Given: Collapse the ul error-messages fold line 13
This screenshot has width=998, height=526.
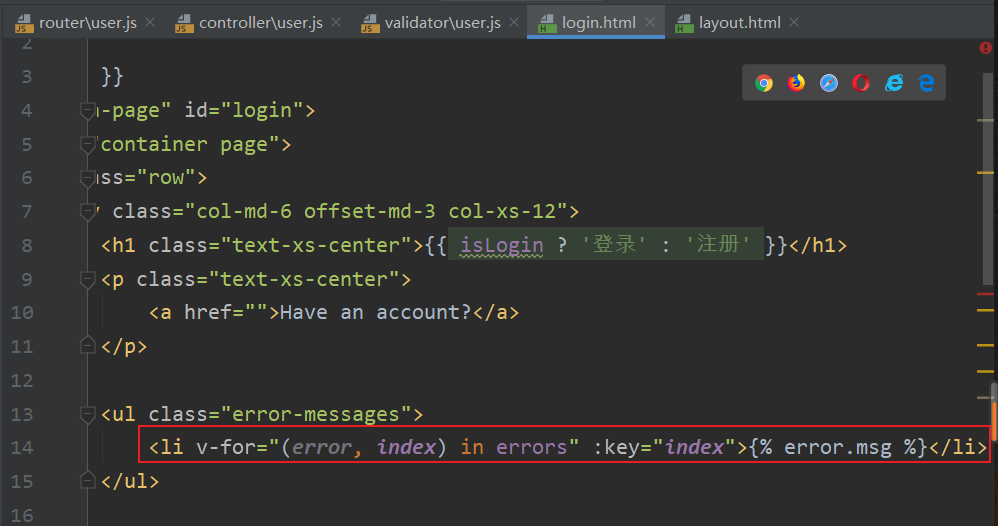Looking at the screenshot, I should [x=88, y=415].
